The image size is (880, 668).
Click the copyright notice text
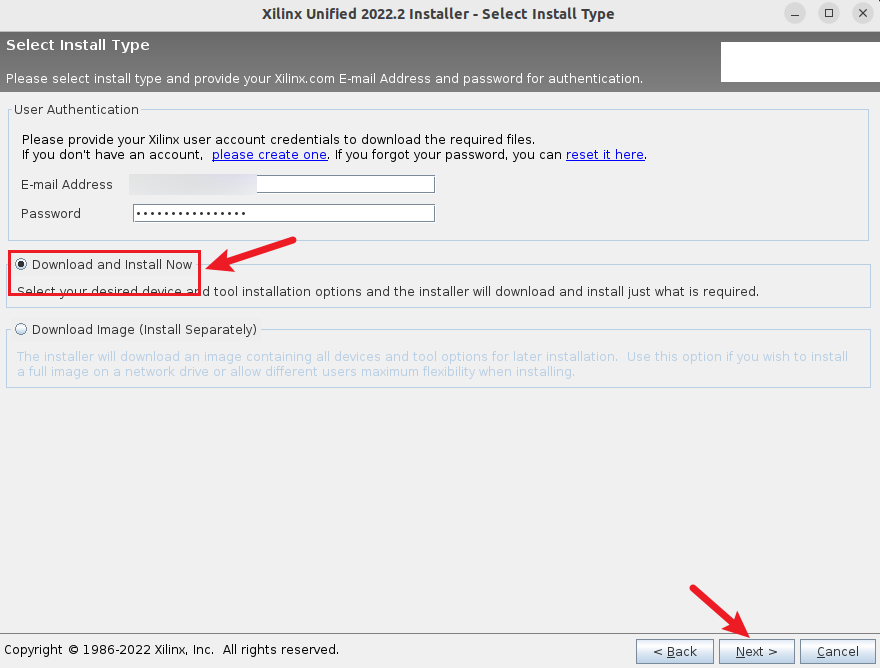pos(171,649)
